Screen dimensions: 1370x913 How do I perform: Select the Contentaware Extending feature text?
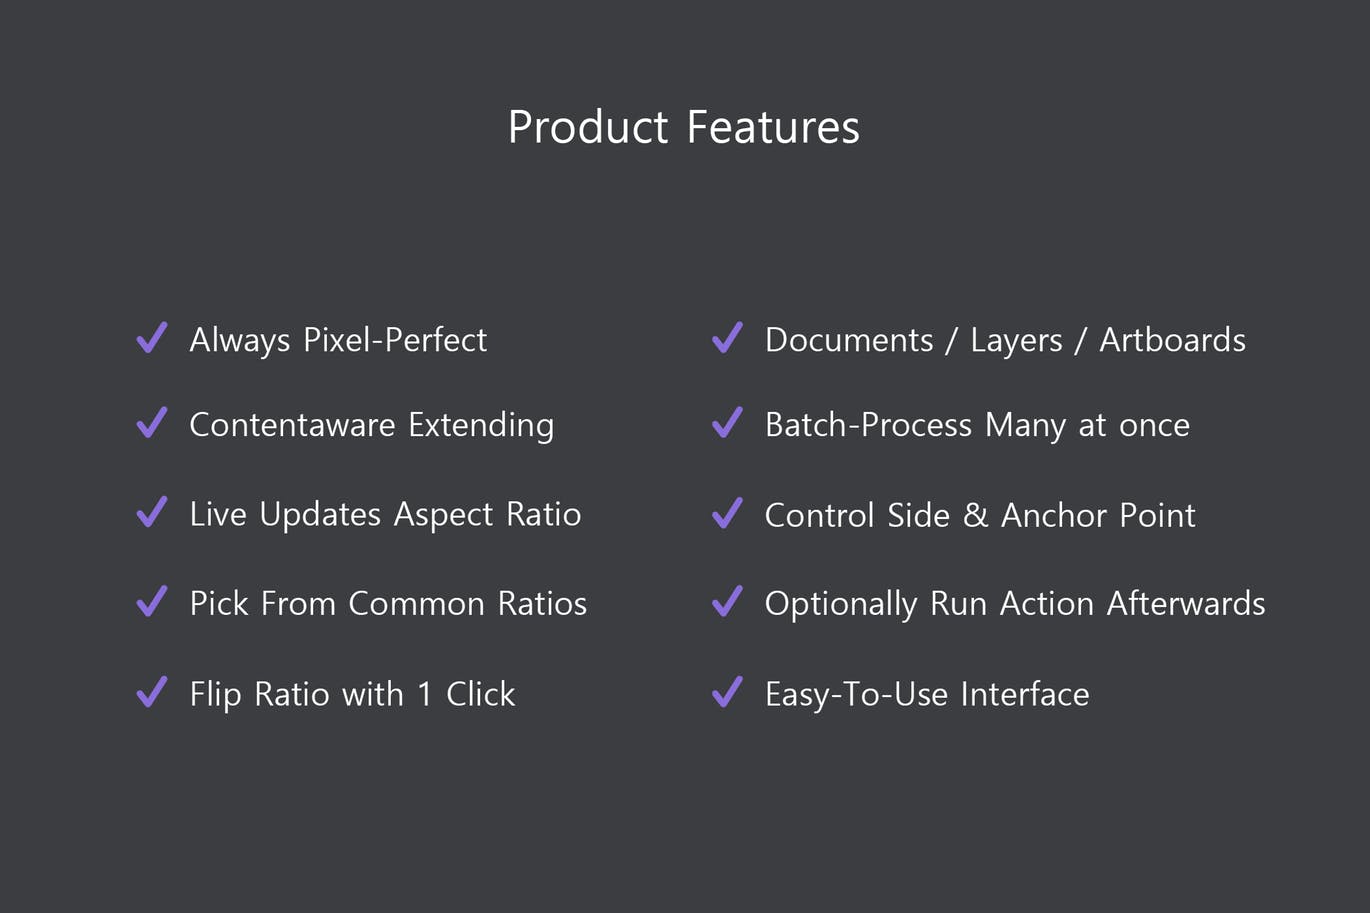coord(371,425)
